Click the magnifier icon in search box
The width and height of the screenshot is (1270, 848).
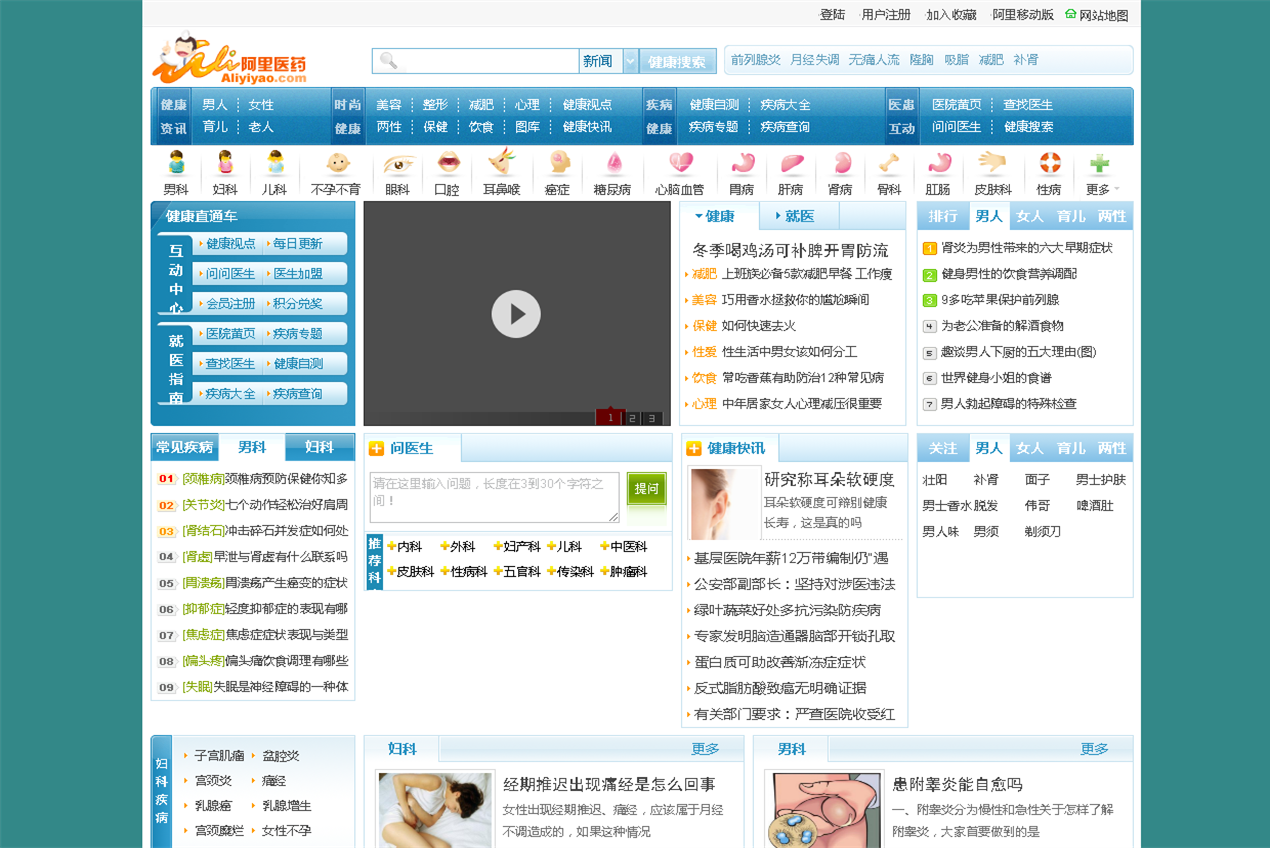388,61
